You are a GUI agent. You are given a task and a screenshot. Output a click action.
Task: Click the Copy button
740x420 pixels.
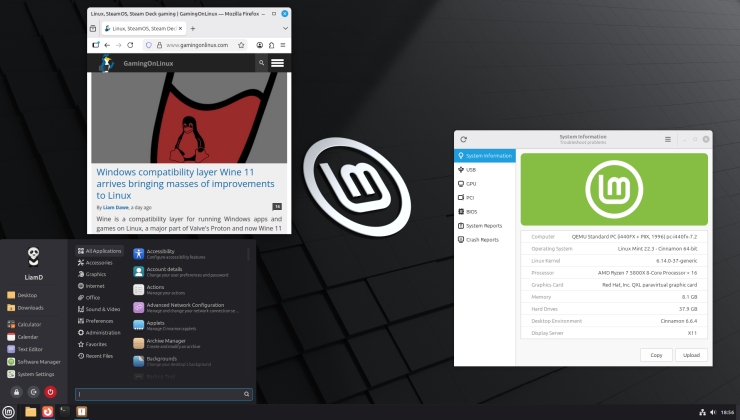click(656, 355)
